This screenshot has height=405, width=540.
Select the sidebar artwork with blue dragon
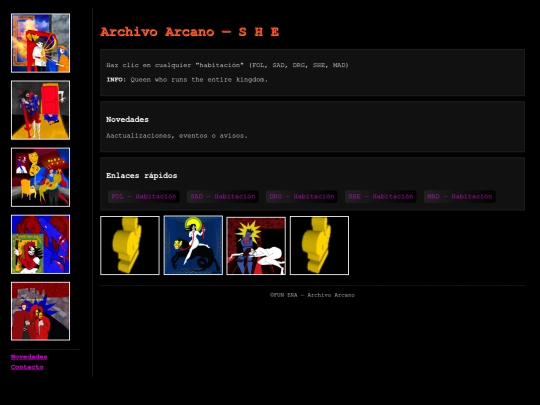click(x=40, y=245)
